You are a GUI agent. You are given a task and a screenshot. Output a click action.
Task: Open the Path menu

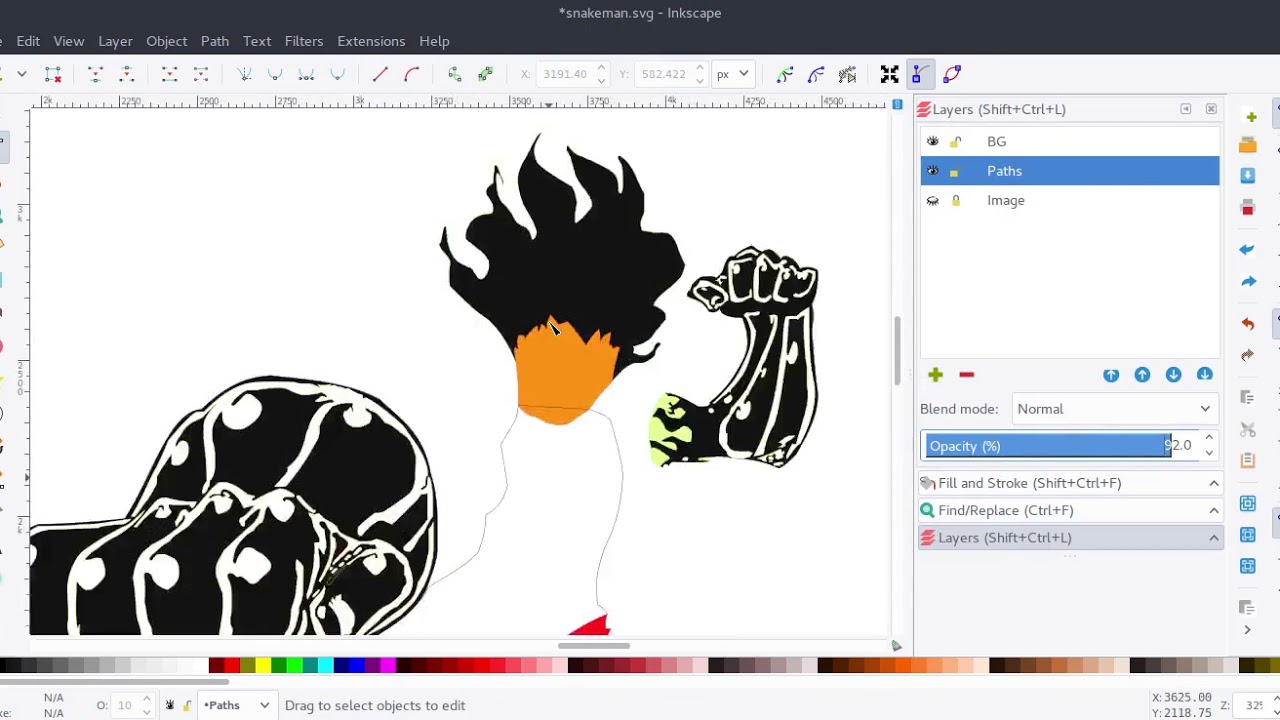[215, 41]
